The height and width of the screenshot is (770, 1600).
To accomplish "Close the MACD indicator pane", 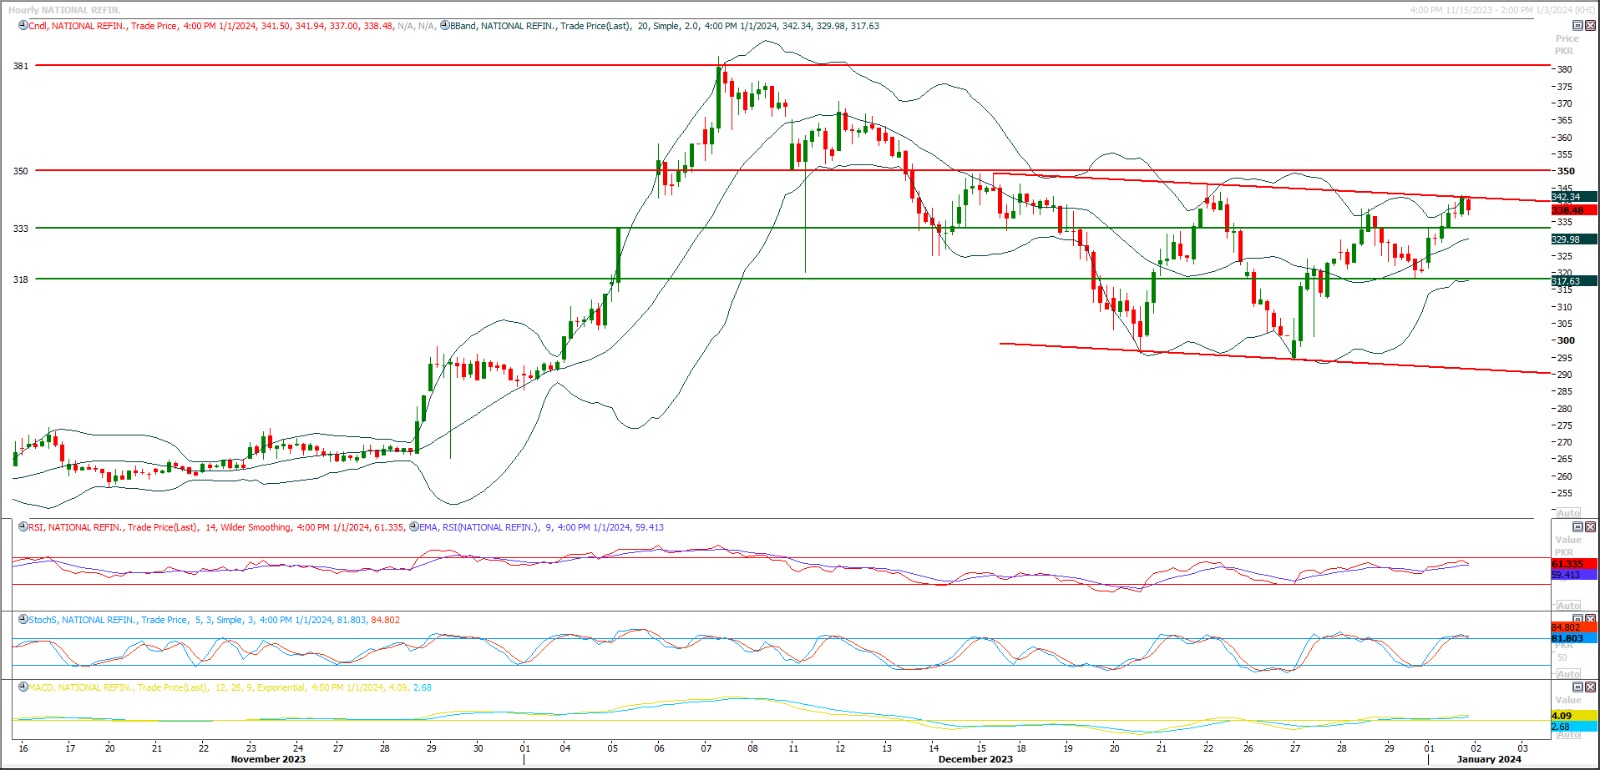I will (x=1590, y=688).
